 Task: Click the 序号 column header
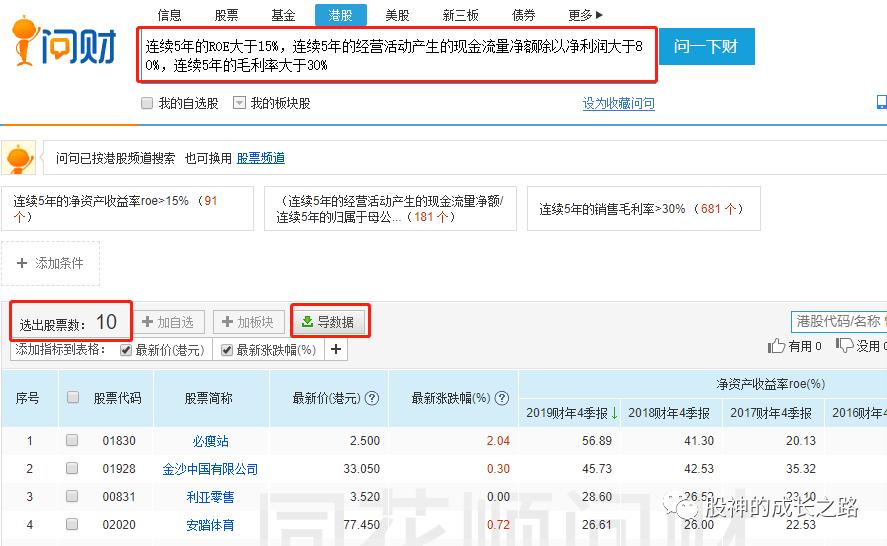click(x=28, y=398)
